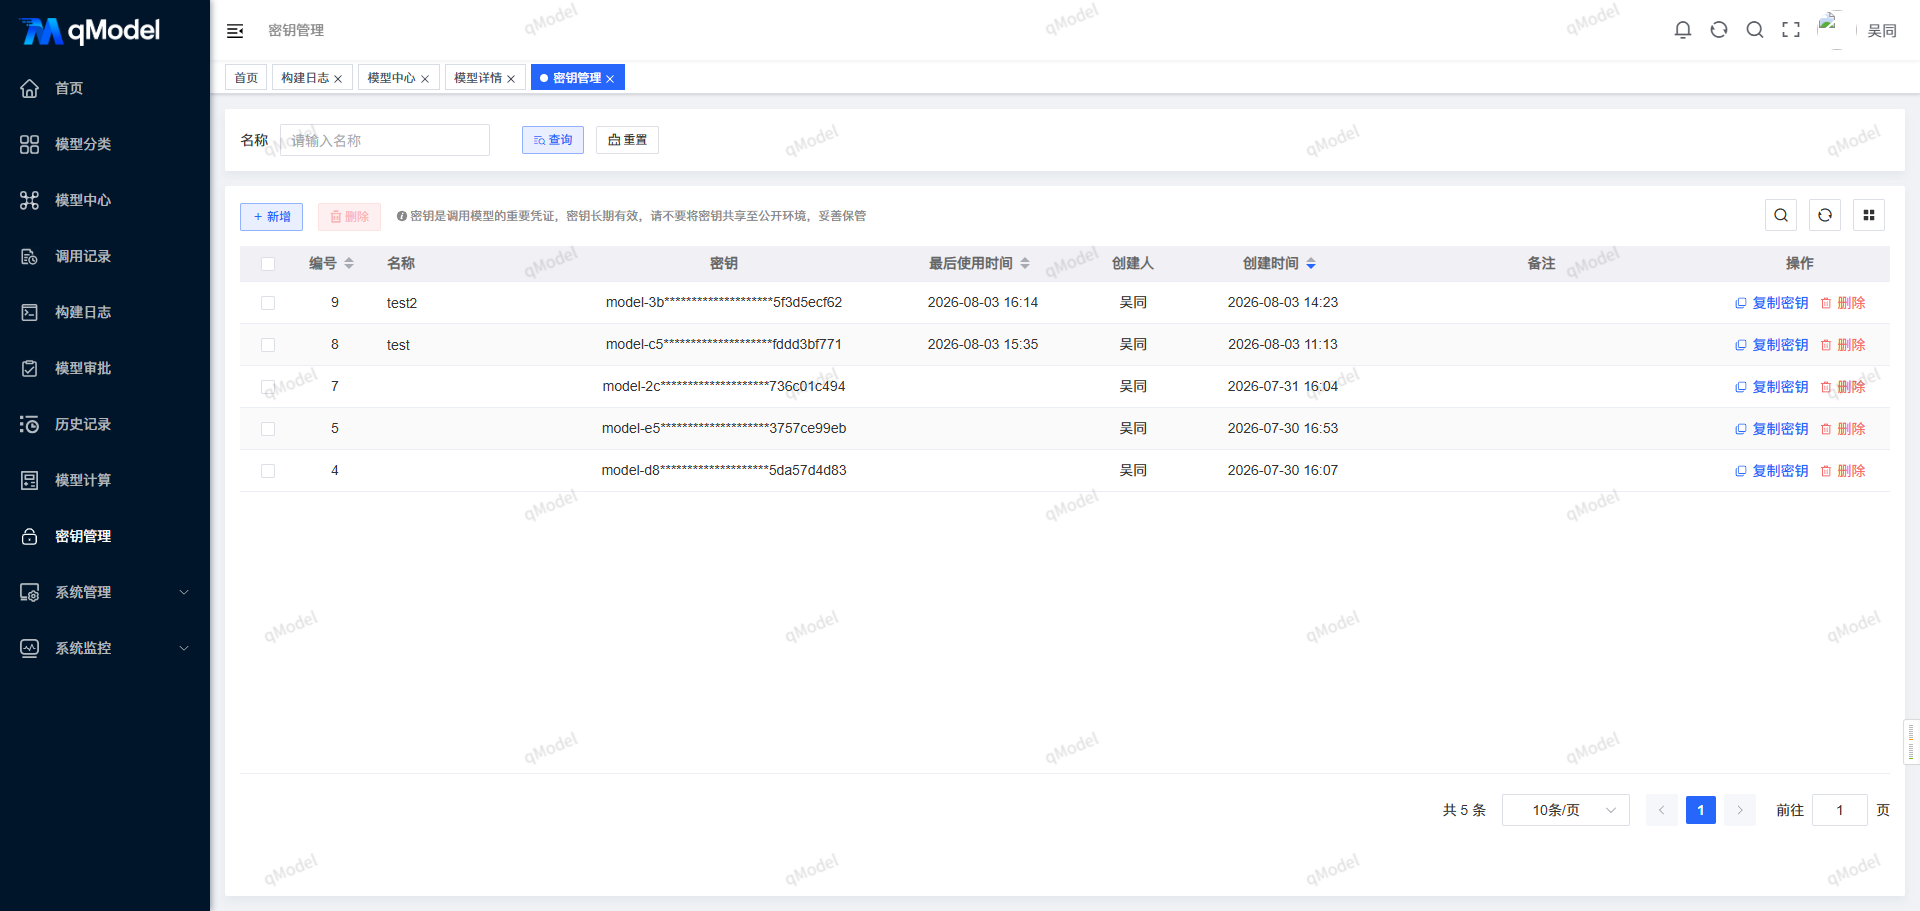Expand the 系统监控 submenu

(105, 648)
